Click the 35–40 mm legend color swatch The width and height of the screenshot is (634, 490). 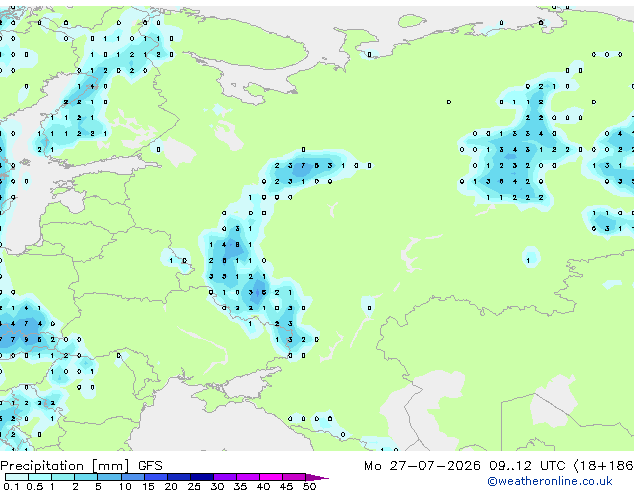[x=248, y=477]
